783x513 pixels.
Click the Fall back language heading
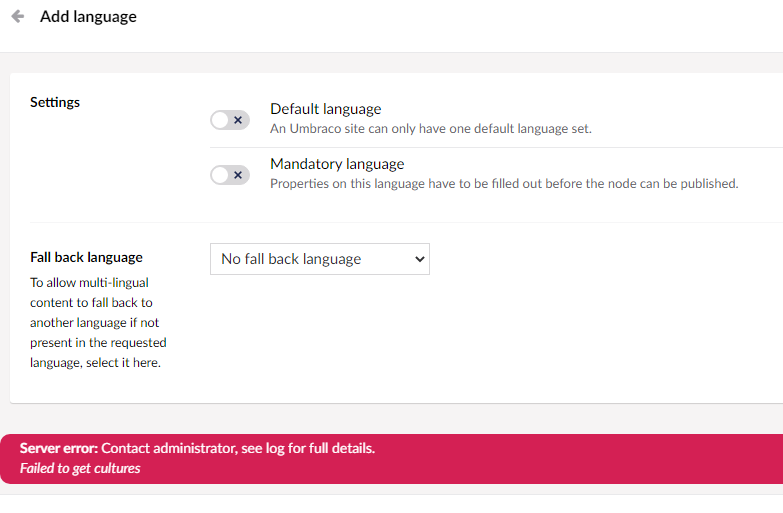point(86,257)
